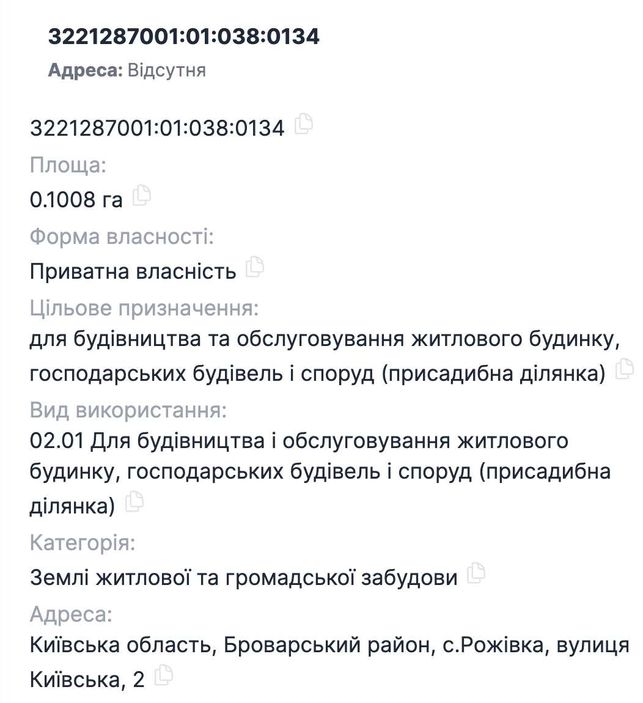The height and width of the screenshot is (703, 643).
Task: Click the Цільове призначення: label
Action: [144, 308]
